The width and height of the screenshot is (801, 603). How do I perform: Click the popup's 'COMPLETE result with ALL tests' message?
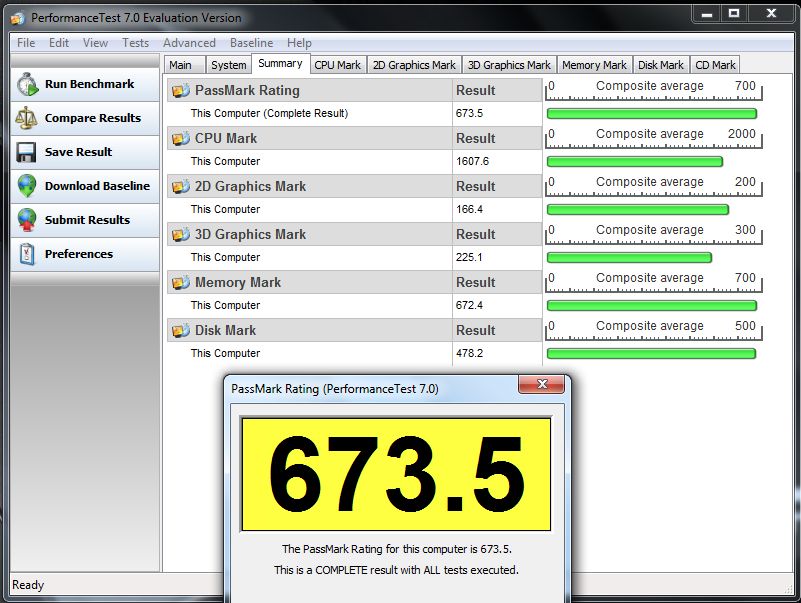396,570
